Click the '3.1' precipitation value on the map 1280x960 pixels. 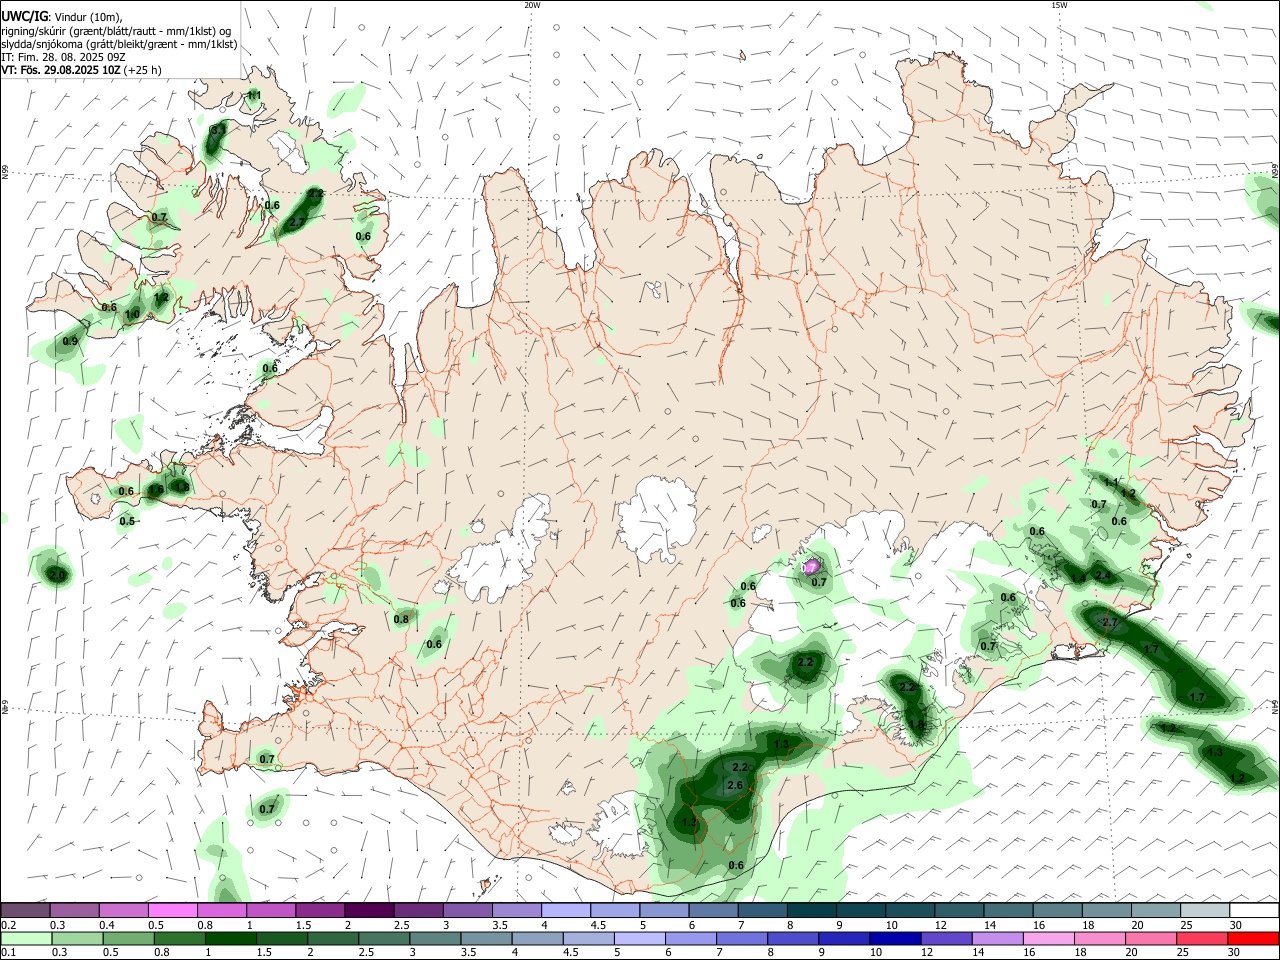[x=219, y=130]
